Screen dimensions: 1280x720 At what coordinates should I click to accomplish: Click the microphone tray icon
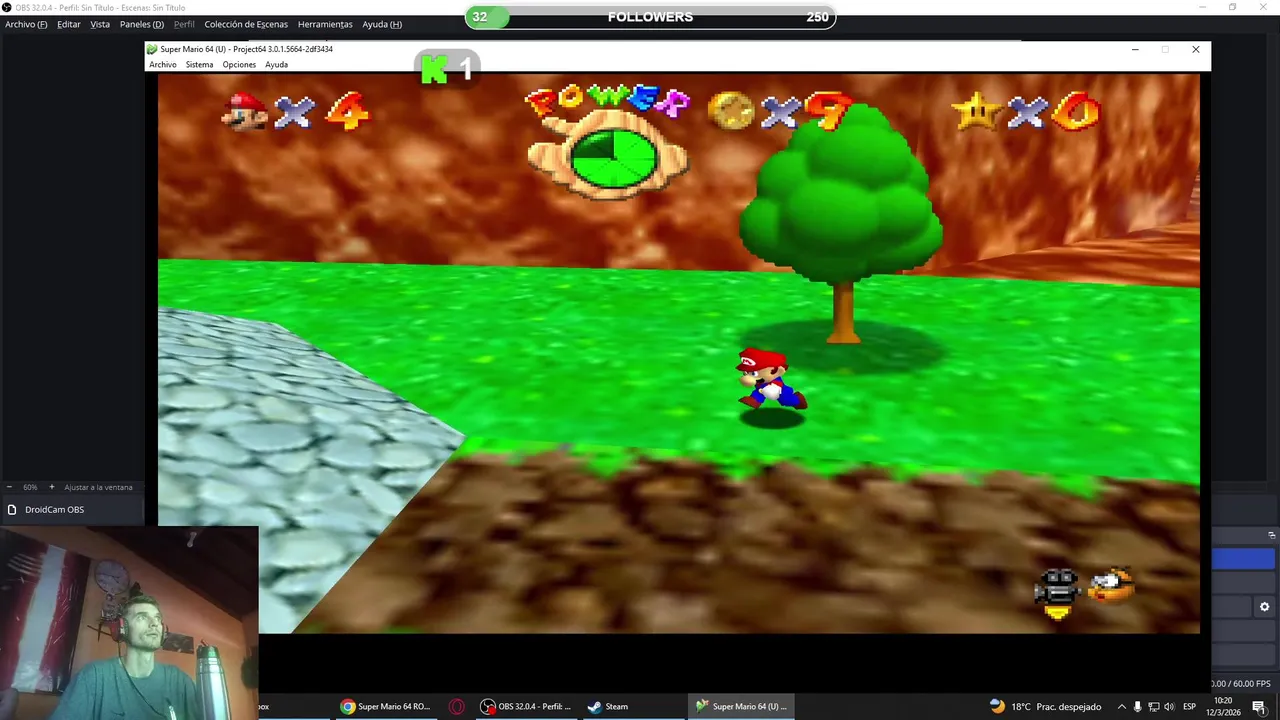pyautogui.click(x=1137, y=706)
